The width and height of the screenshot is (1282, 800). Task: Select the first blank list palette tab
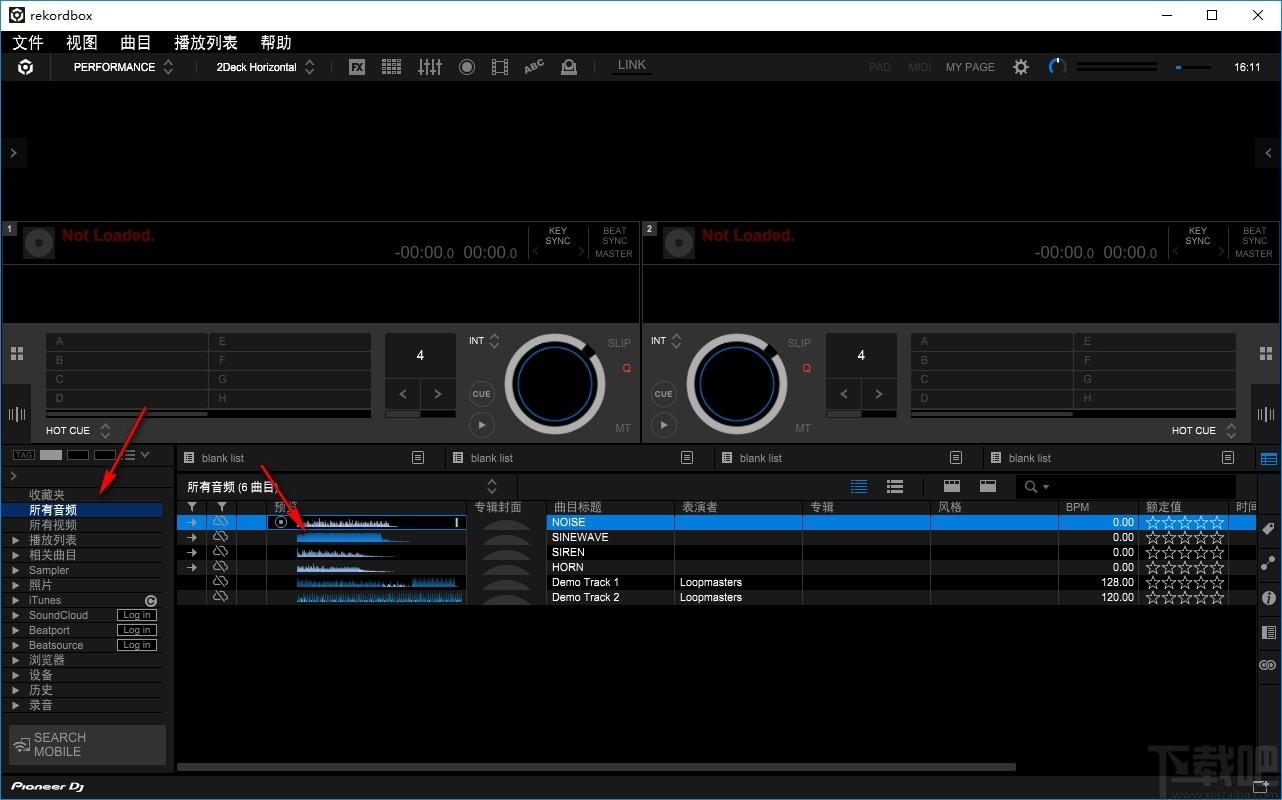point(311,458)
